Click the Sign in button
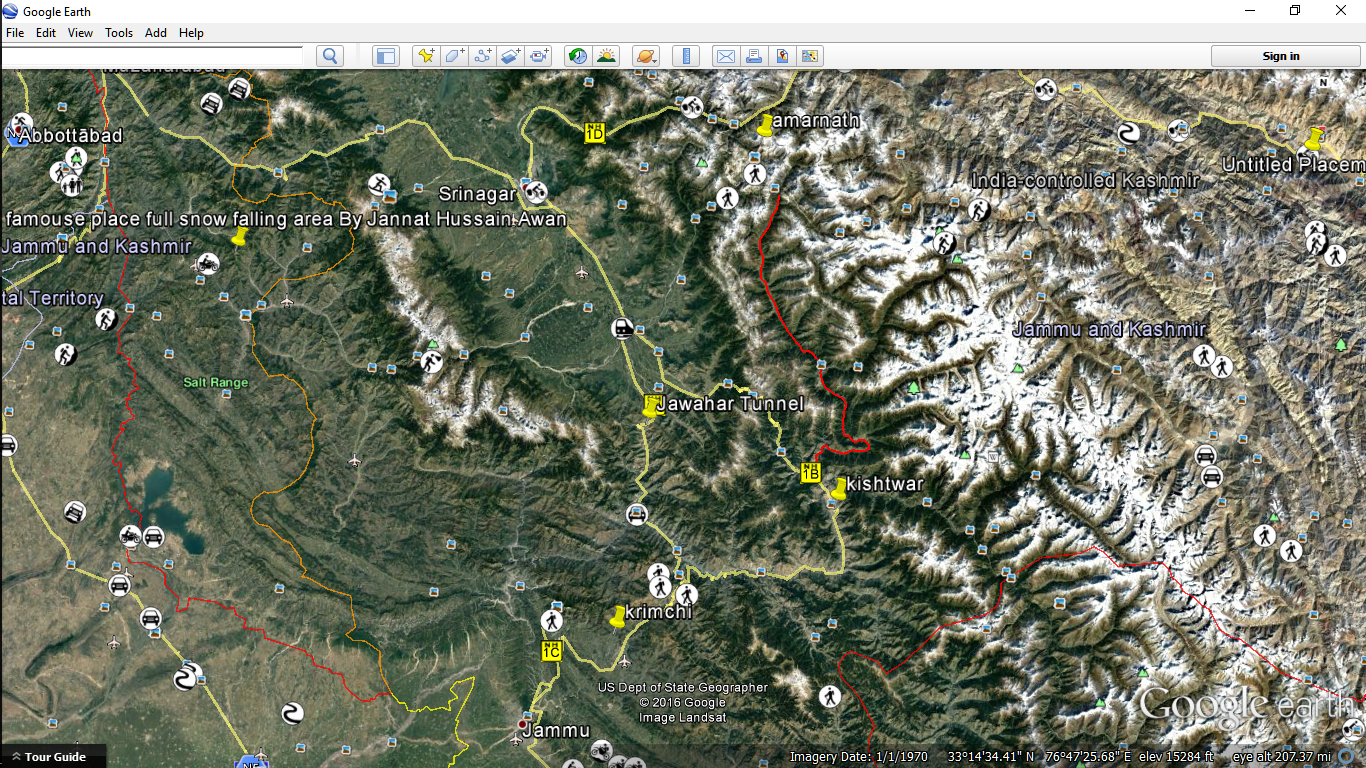Image resolution: width=1366 pixels, height=768 pixels. tap(1280, 56)
